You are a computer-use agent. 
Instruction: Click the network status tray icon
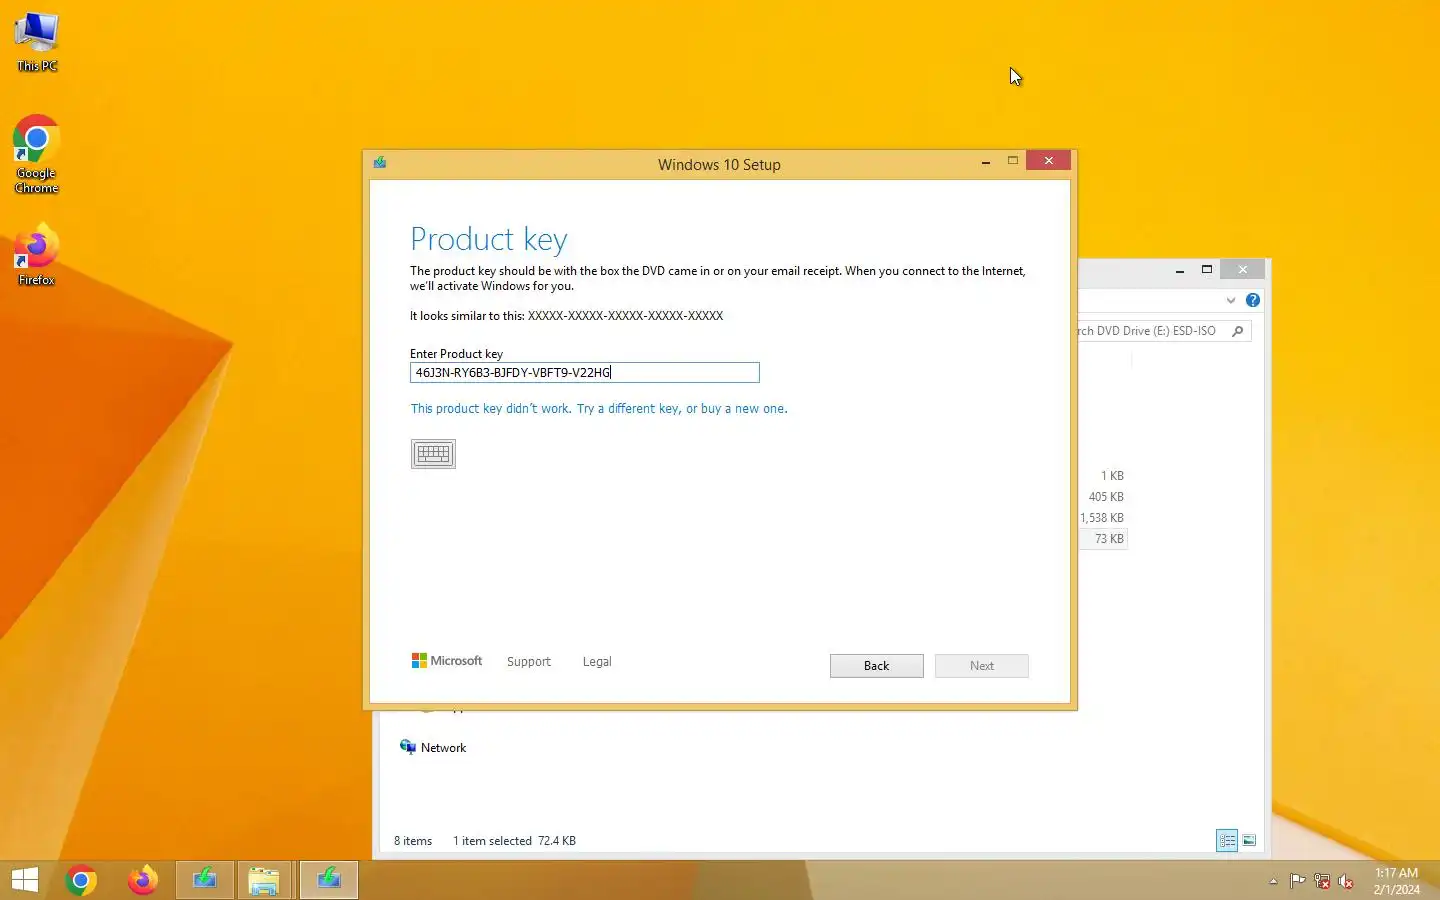coord(1322,881)
